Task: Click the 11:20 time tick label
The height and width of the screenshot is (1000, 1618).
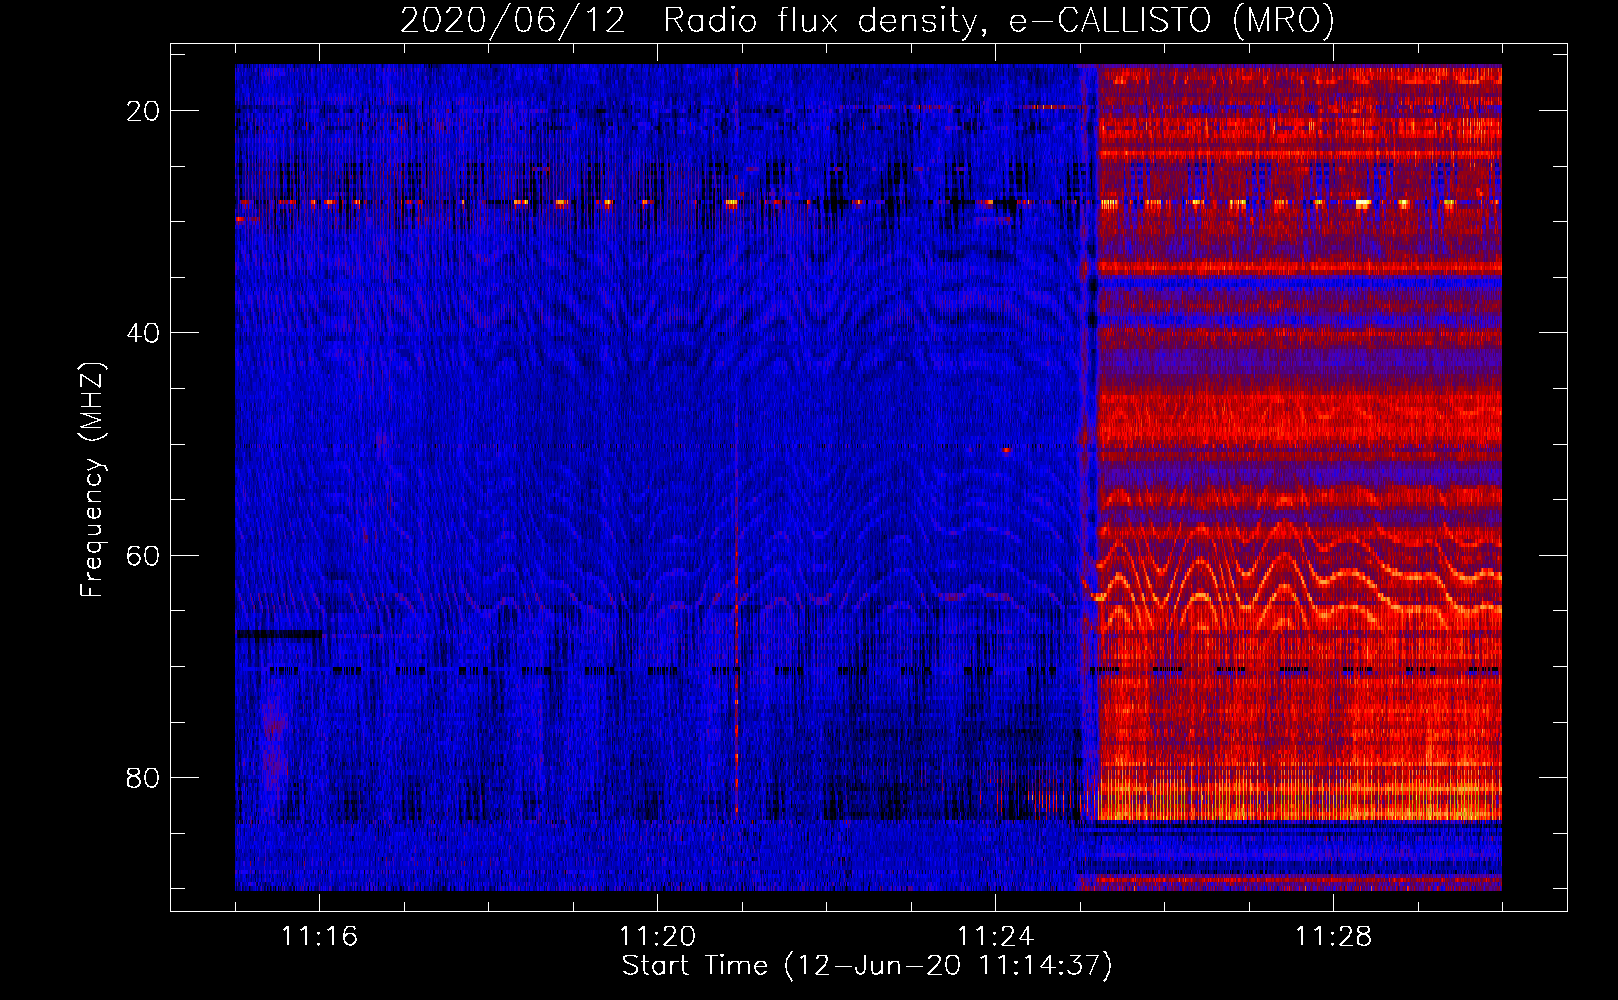Action: click(658, 936)
